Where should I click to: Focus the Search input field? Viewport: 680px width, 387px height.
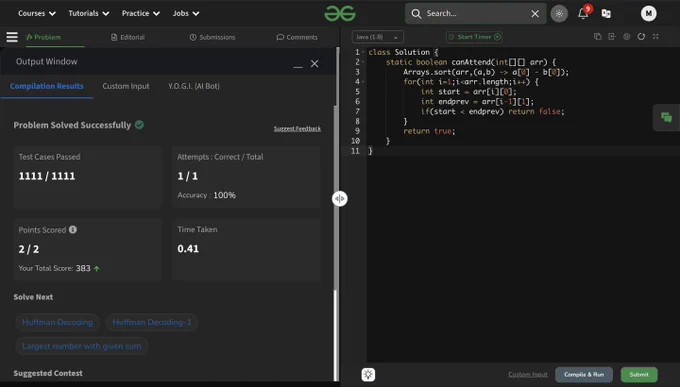476,13
